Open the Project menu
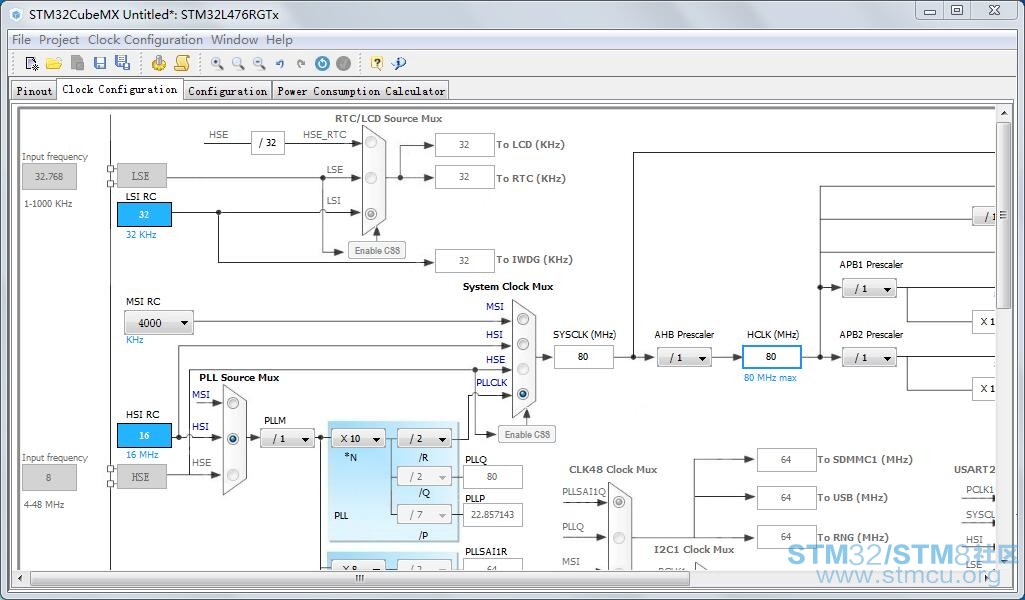Screen dimensions: 1025x600 [x=59, y=40]
